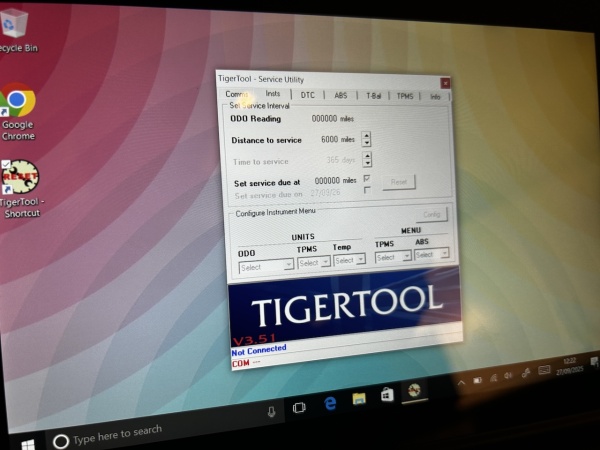Open Microsoft Edge from the taskbar
Image resolution: width=600 pixels, height=450 pixels.
tap(329, 403)
